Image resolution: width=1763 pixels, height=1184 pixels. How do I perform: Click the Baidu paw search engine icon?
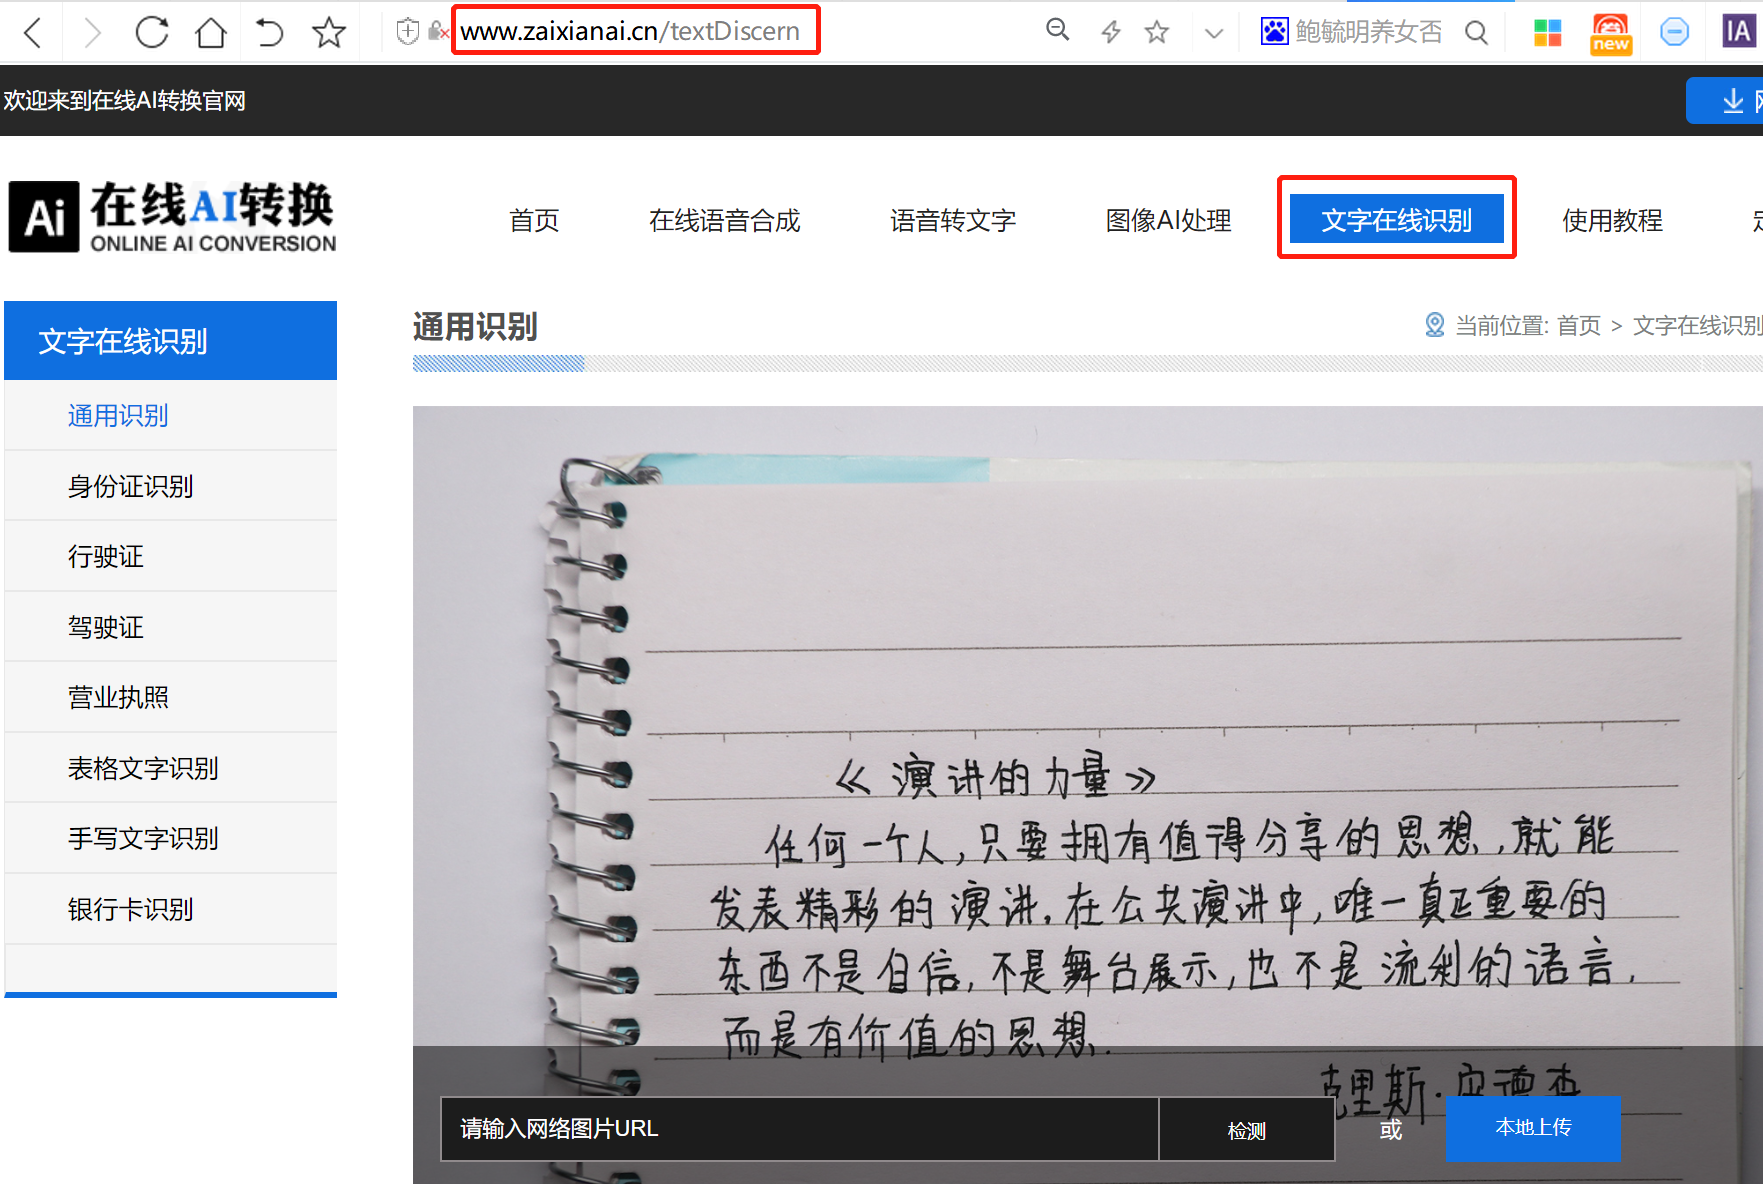pyautogui.click(x=1274, y=32)
